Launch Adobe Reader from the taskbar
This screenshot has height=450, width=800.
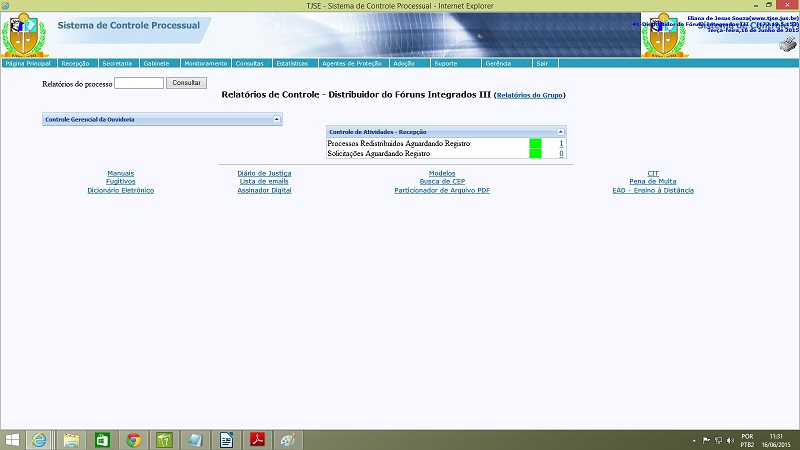tap(257, 439)
